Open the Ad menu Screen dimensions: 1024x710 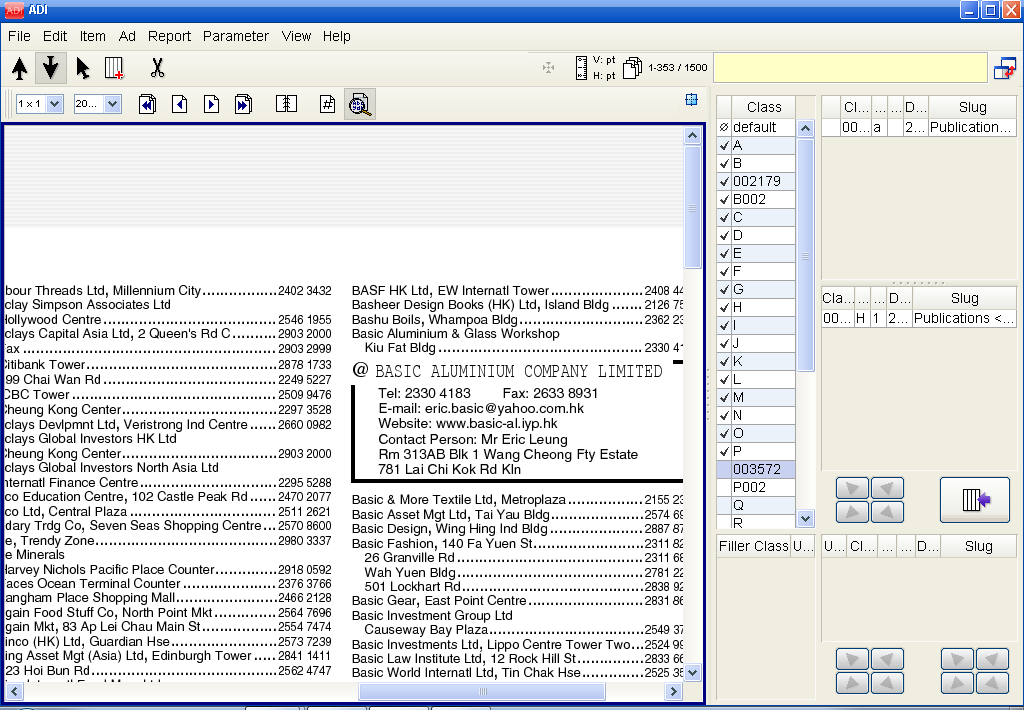(x=127, y=36)
